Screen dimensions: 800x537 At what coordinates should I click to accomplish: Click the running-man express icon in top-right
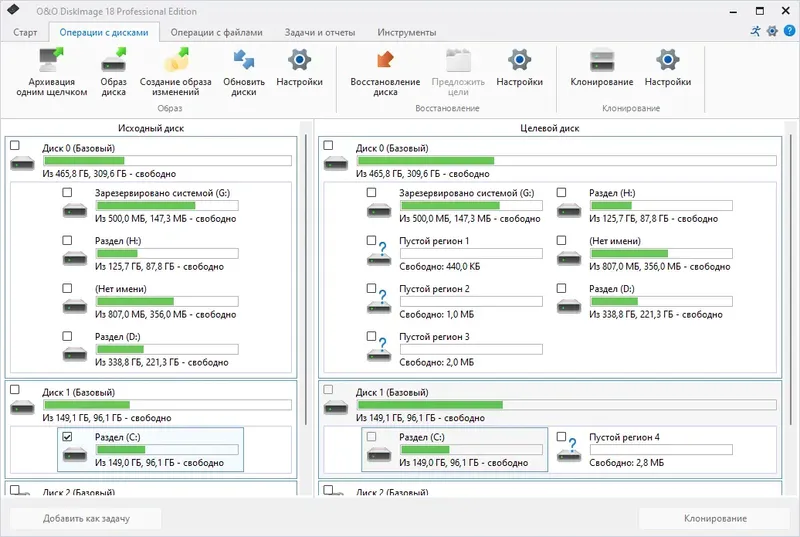[x=756, y=31]
